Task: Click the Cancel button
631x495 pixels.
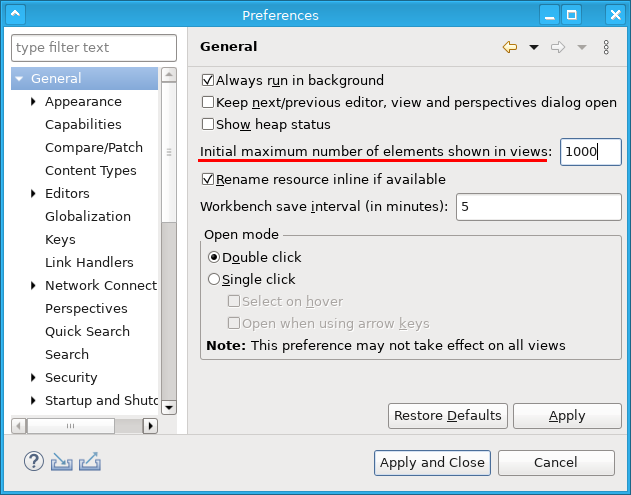Action: tap(556, 463)
